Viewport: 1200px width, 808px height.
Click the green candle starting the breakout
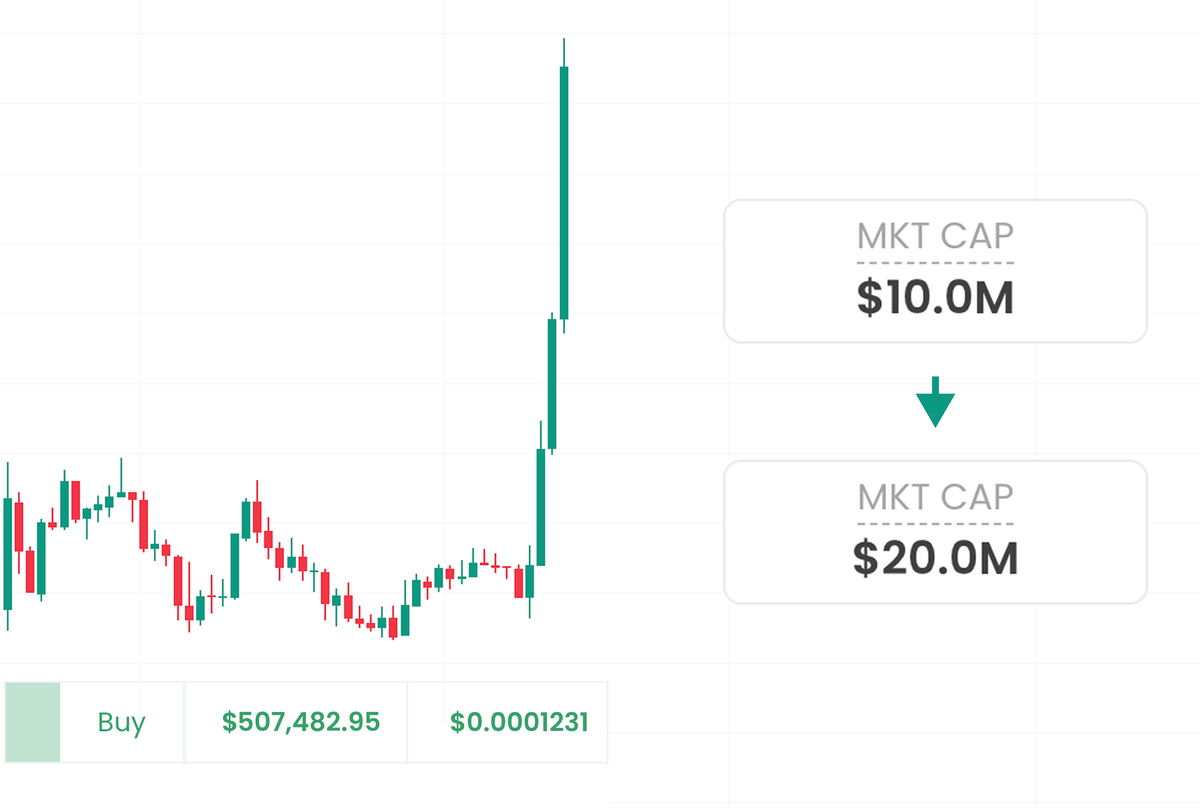tap(541, 507)
